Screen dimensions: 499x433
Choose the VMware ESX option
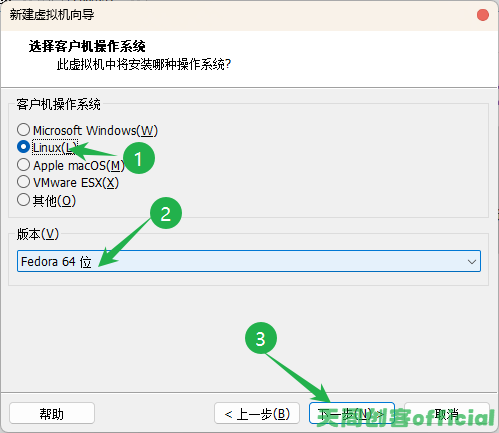[23, 182]
